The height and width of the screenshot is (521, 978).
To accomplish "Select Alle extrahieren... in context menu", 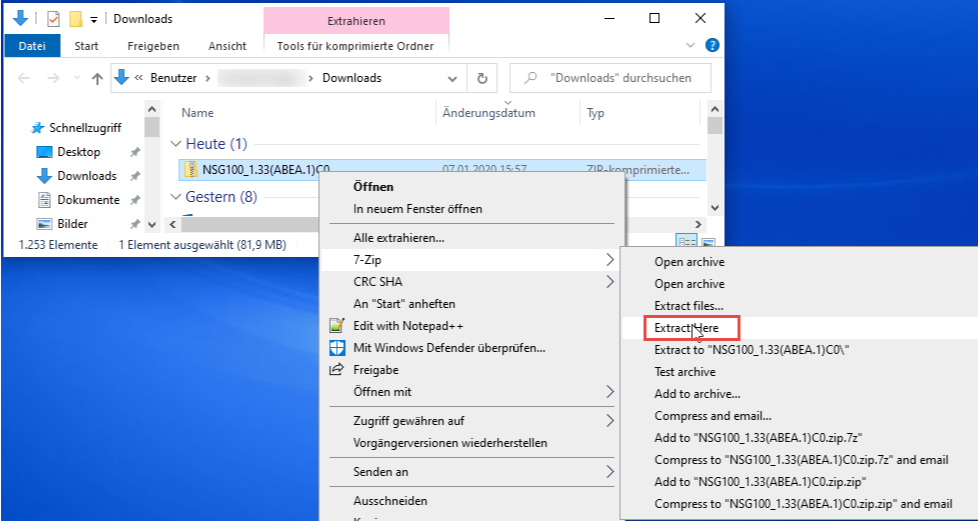I will tap(399, 238).
